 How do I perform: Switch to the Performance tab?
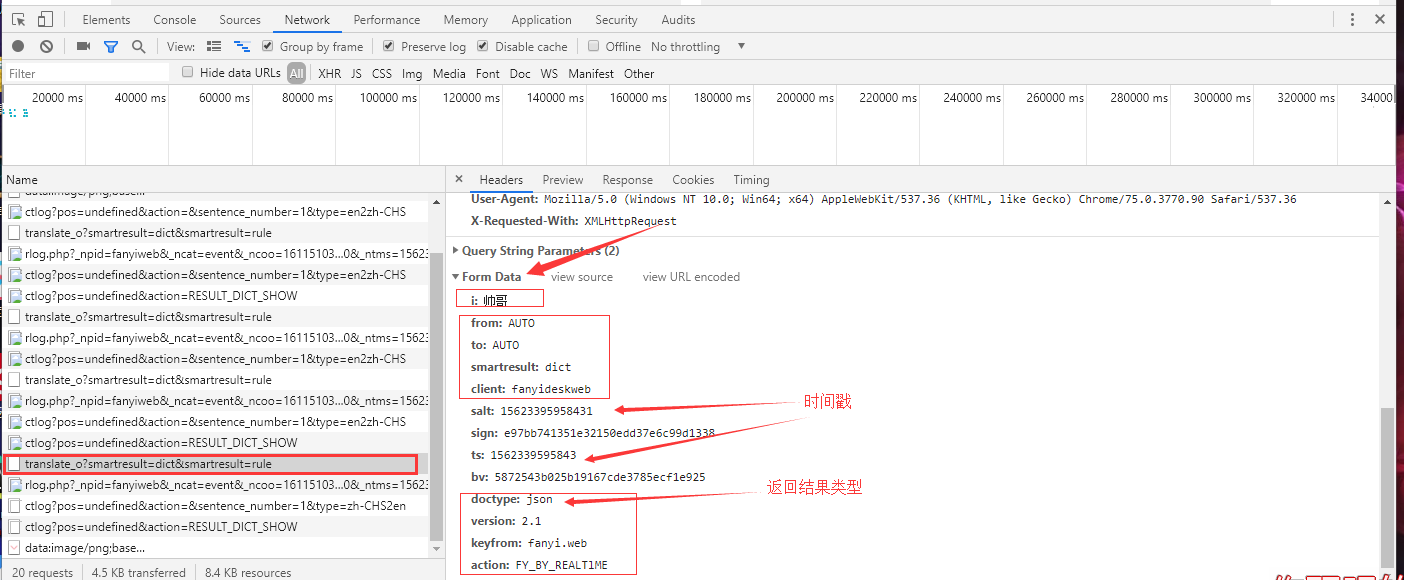click(387, 19)
